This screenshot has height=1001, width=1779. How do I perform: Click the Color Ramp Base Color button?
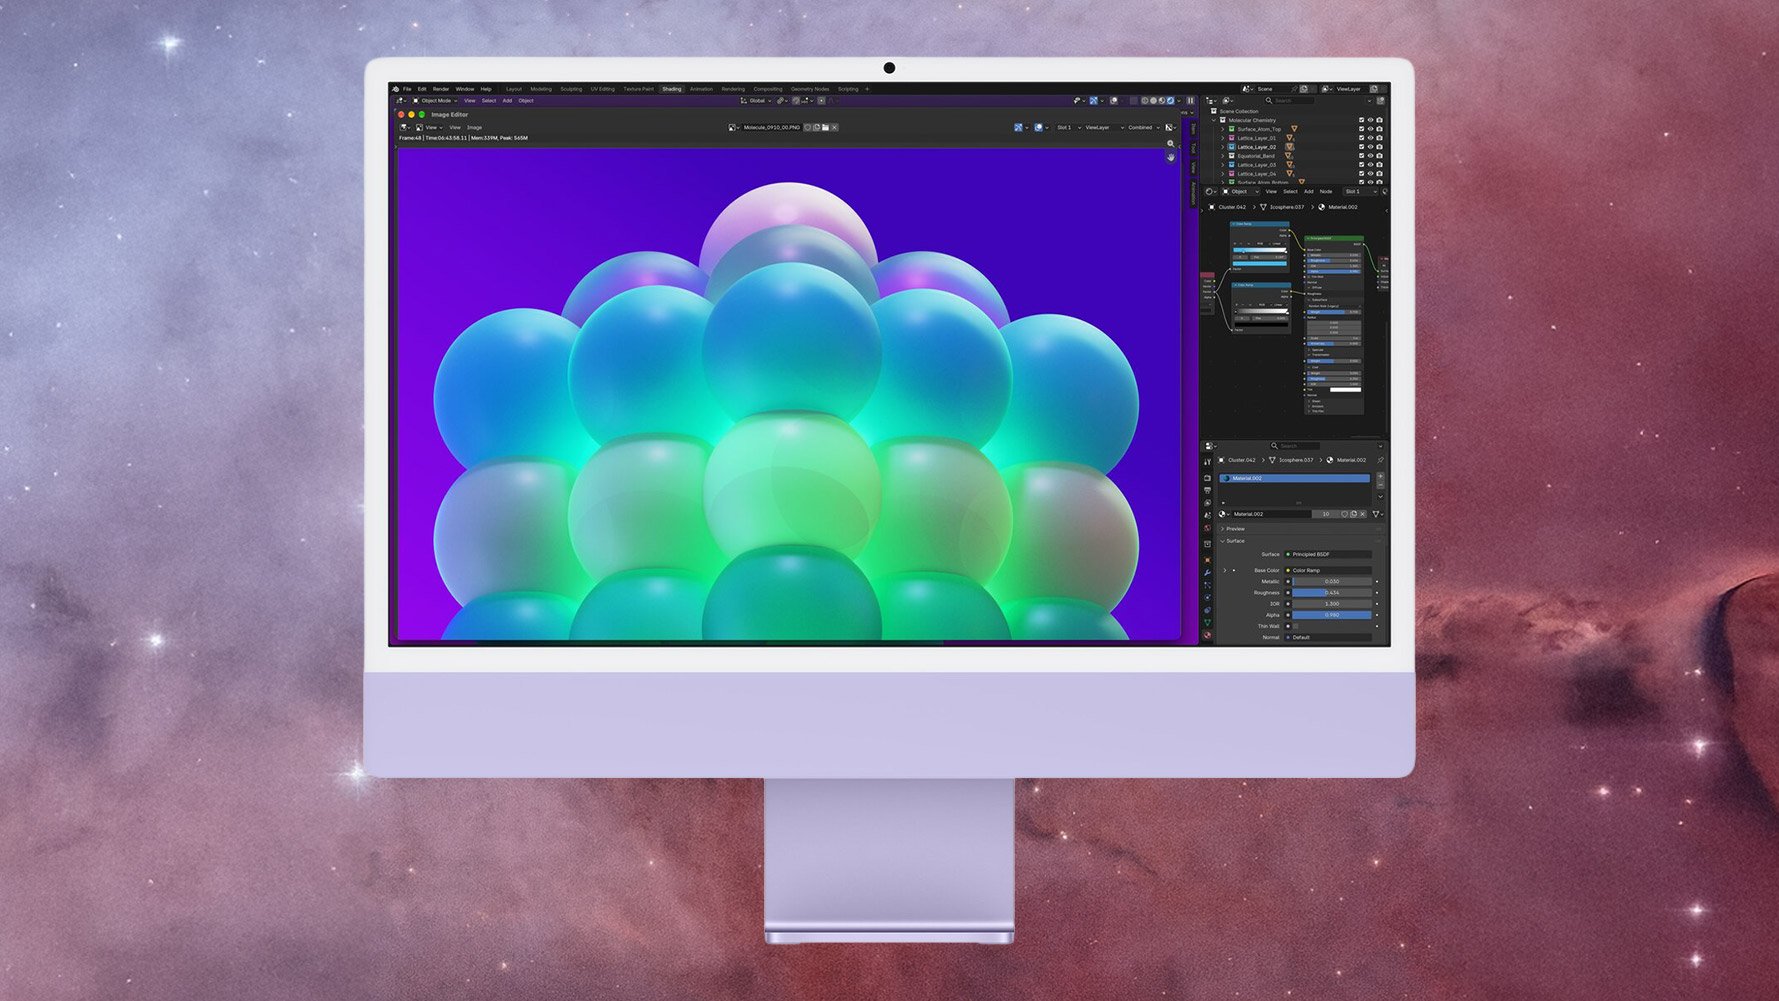click(1328, 570)
